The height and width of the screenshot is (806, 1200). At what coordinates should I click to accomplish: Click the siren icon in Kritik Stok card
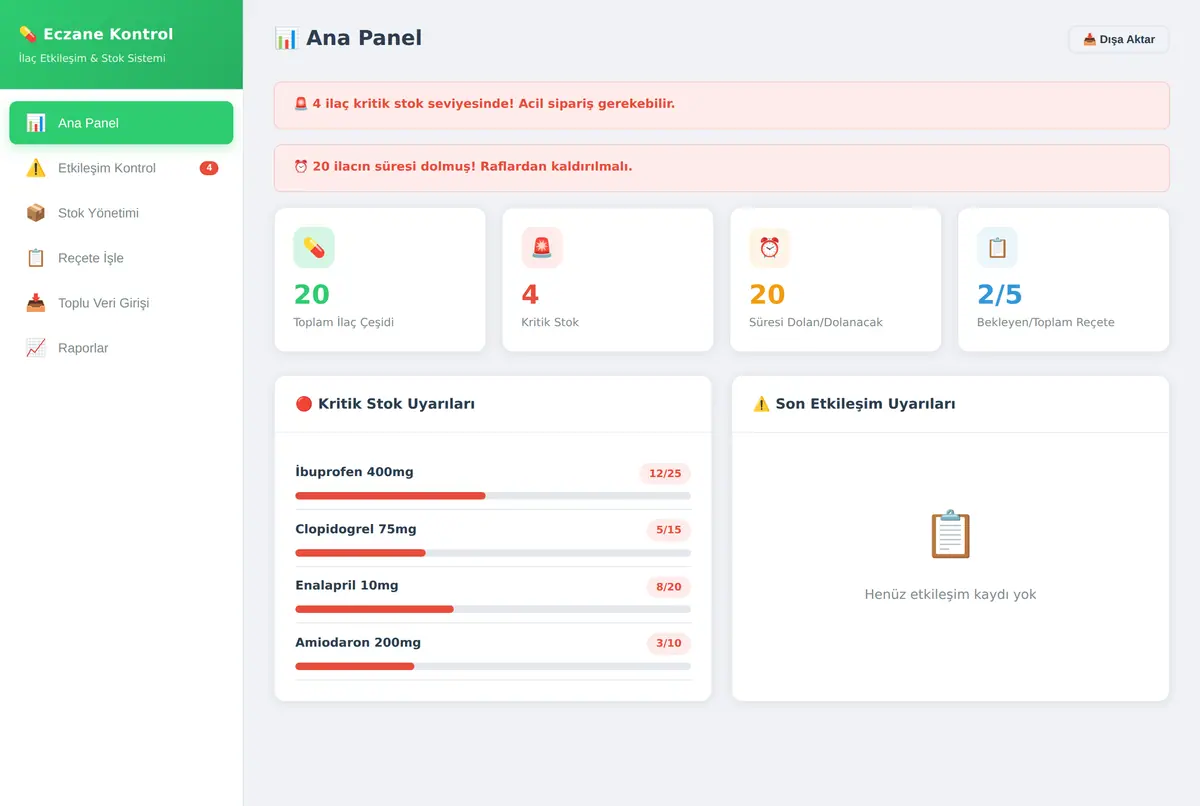tap(542, 248)
